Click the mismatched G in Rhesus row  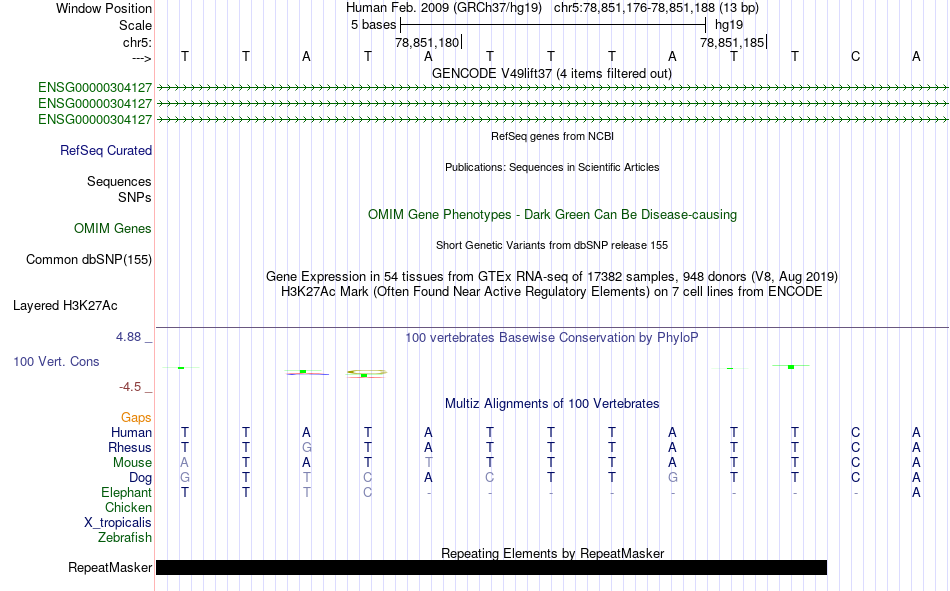click(307, 447)
